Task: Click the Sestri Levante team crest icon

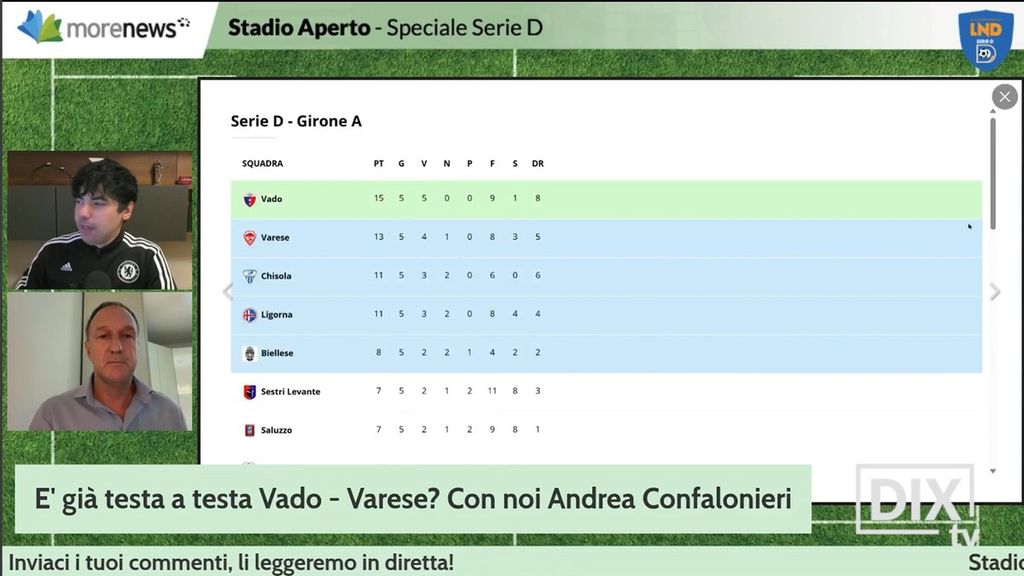Action: point(250,392)
